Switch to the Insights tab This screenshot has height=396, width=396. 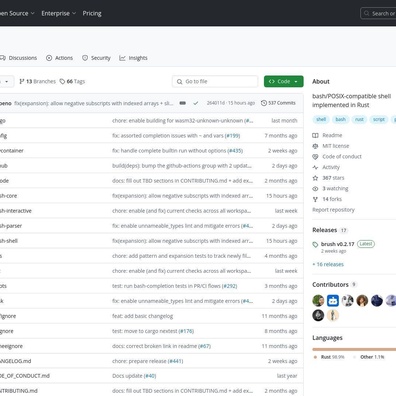pos(133,58)
